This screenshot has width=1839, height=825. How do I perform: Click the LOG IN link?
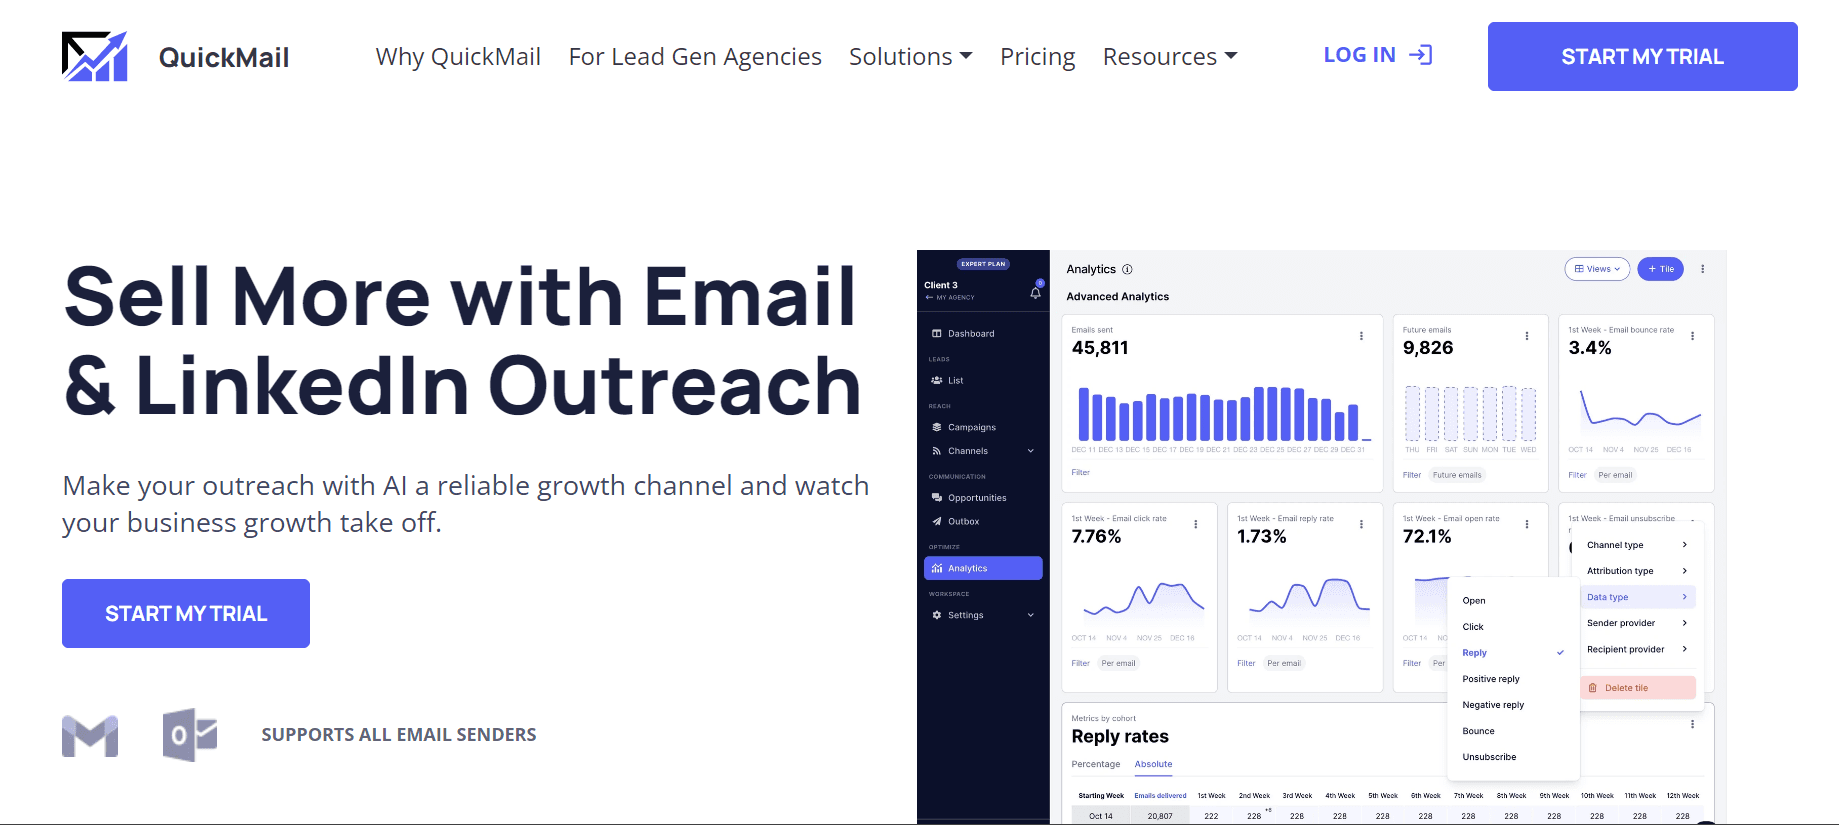(1378, 55)
